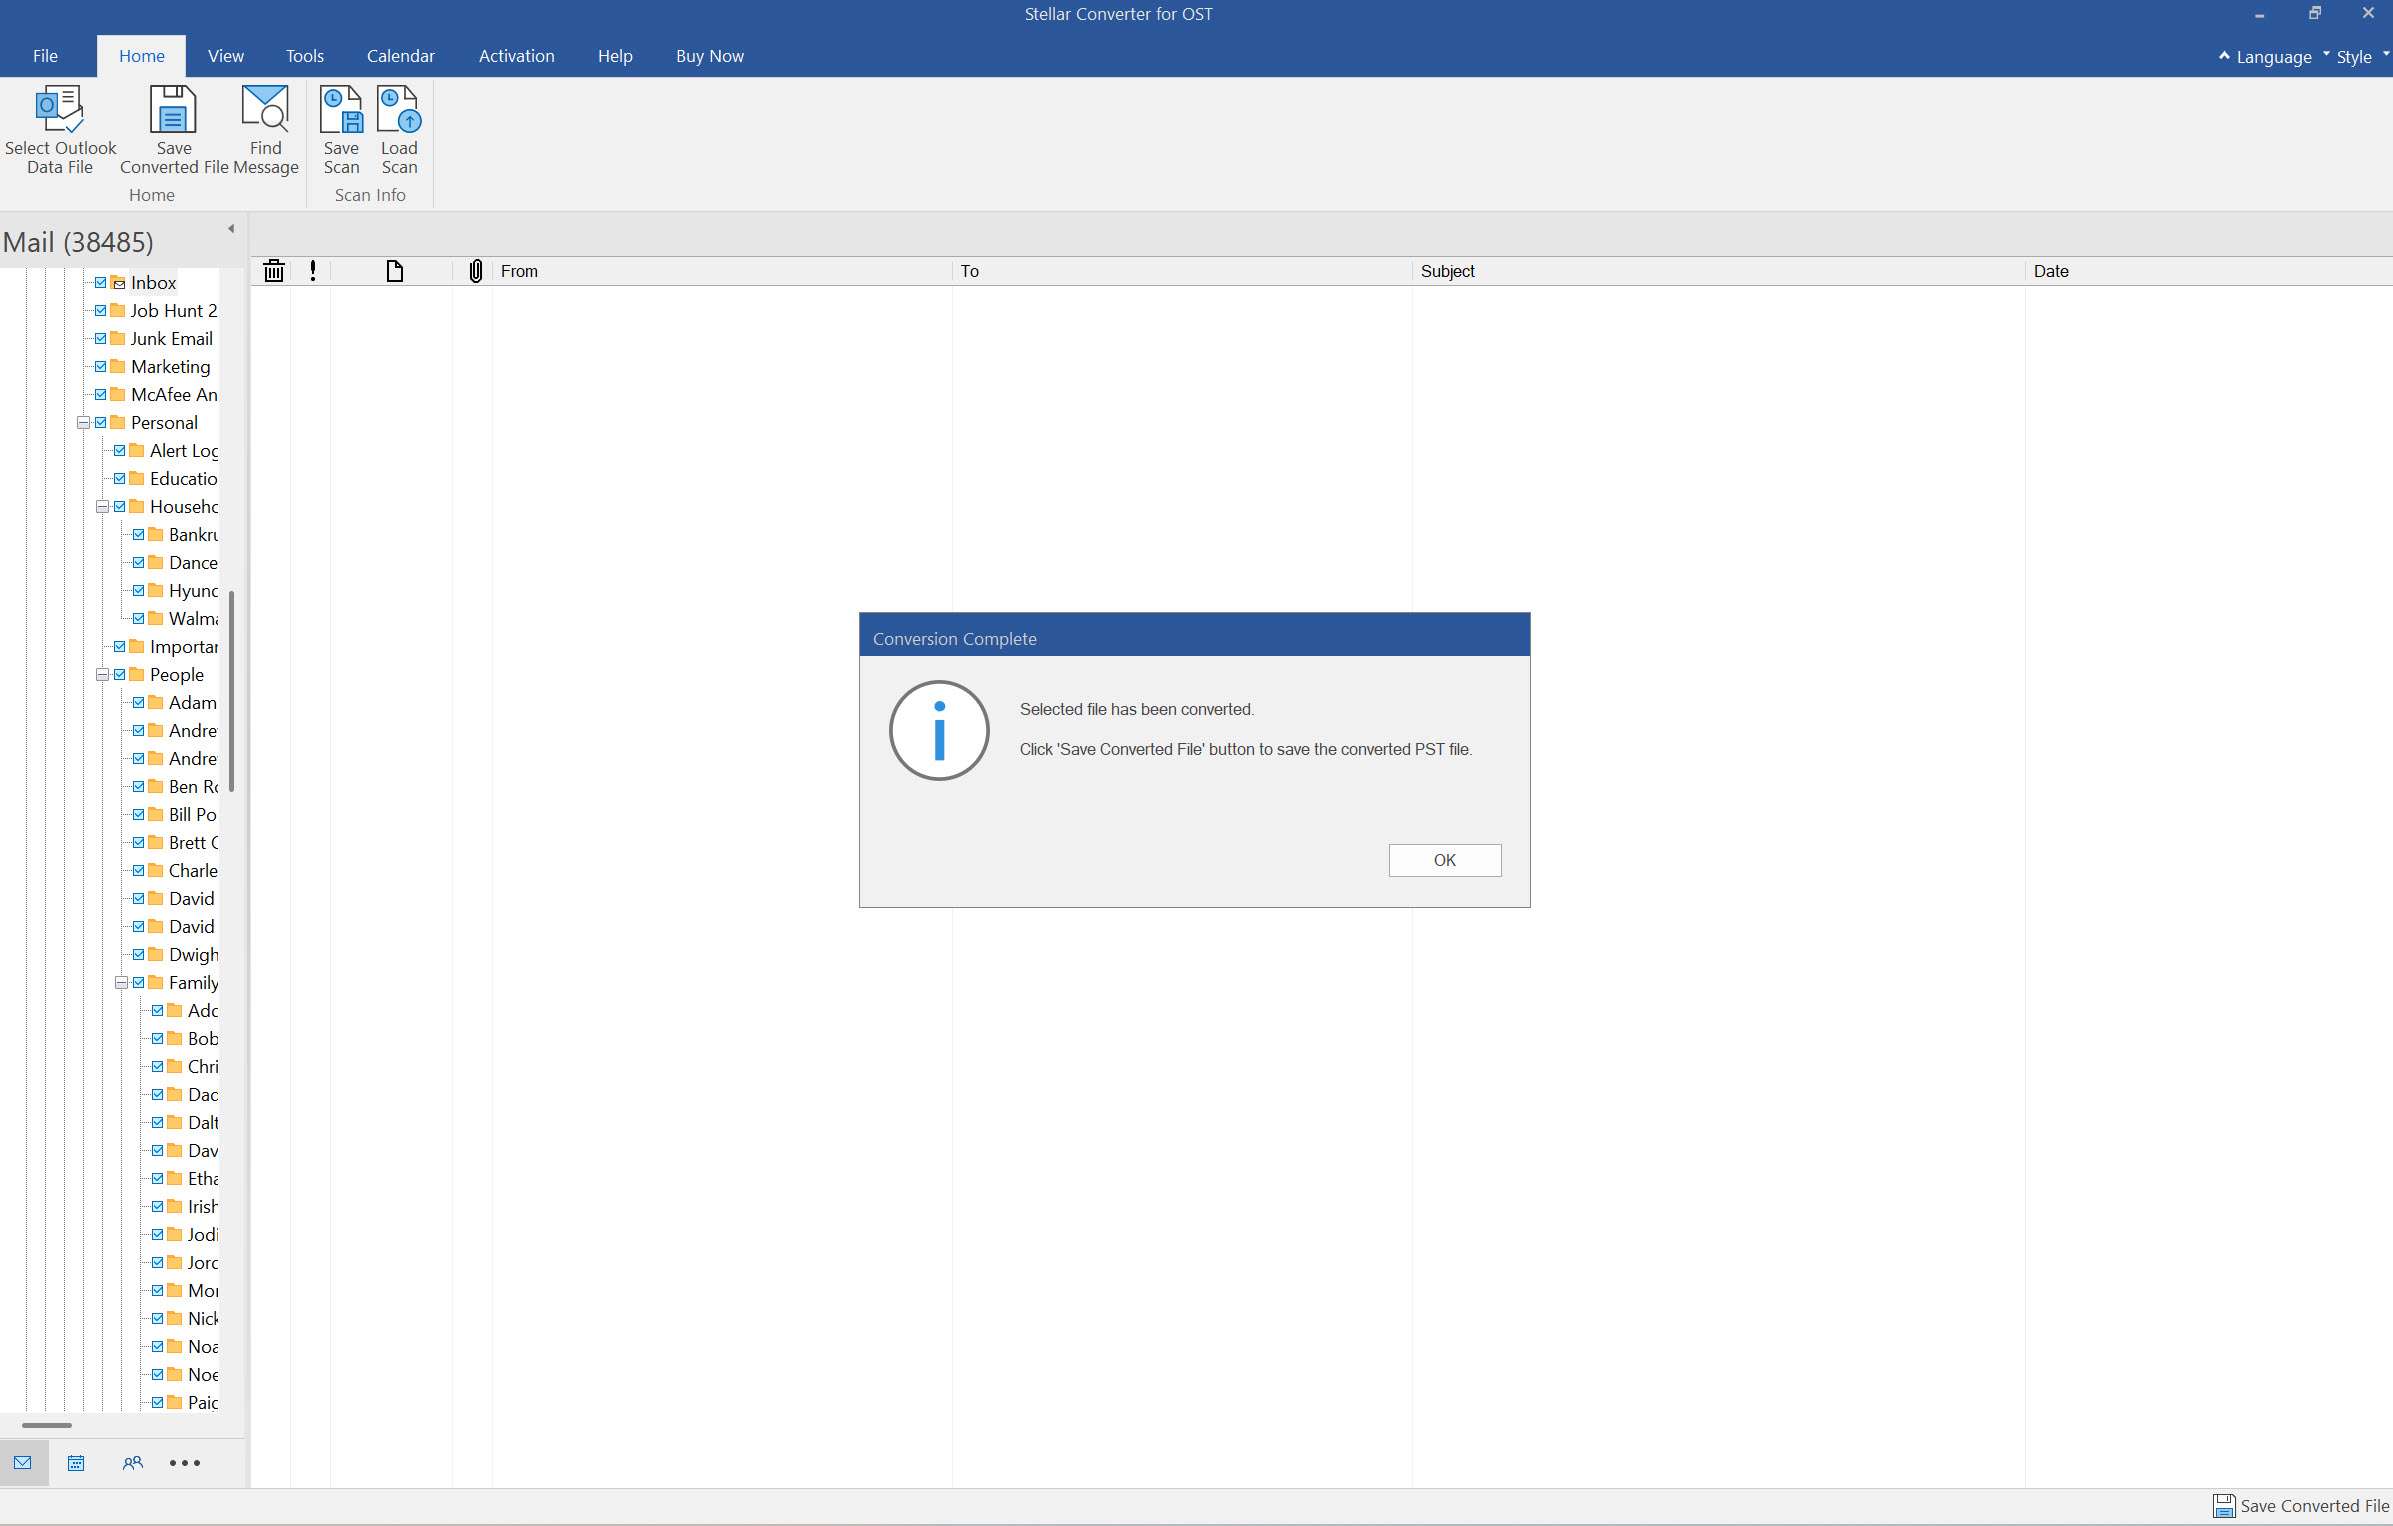
Task: Click Load Scan icon
Action: pyautogui.click(x=399, y=110)
